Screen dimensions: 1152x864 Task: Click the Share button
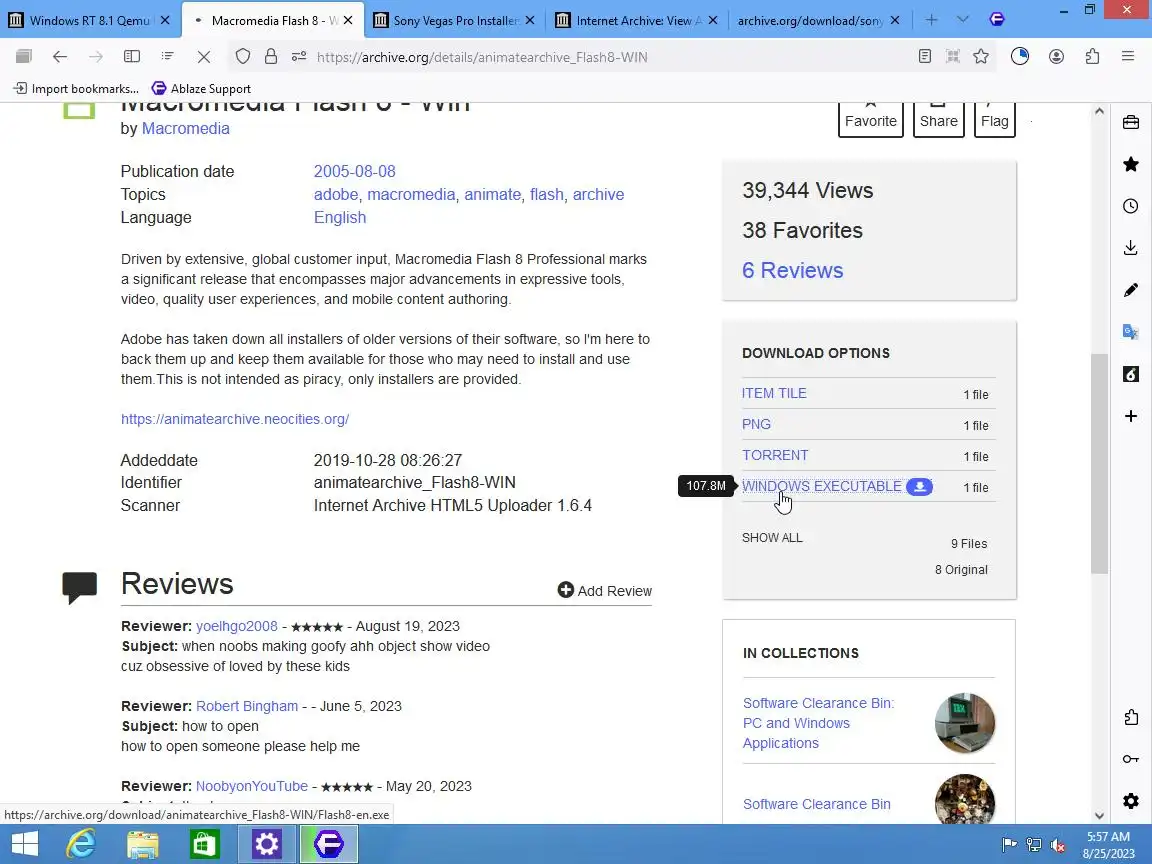point(938,118)
